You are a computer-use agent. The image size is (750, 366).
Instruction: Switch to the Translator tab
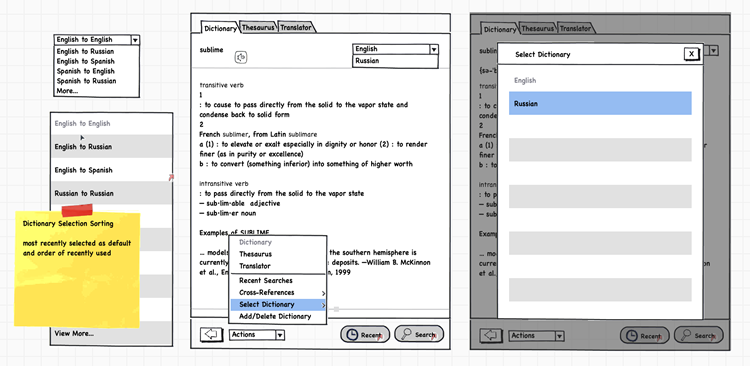(x=297, y=28)
